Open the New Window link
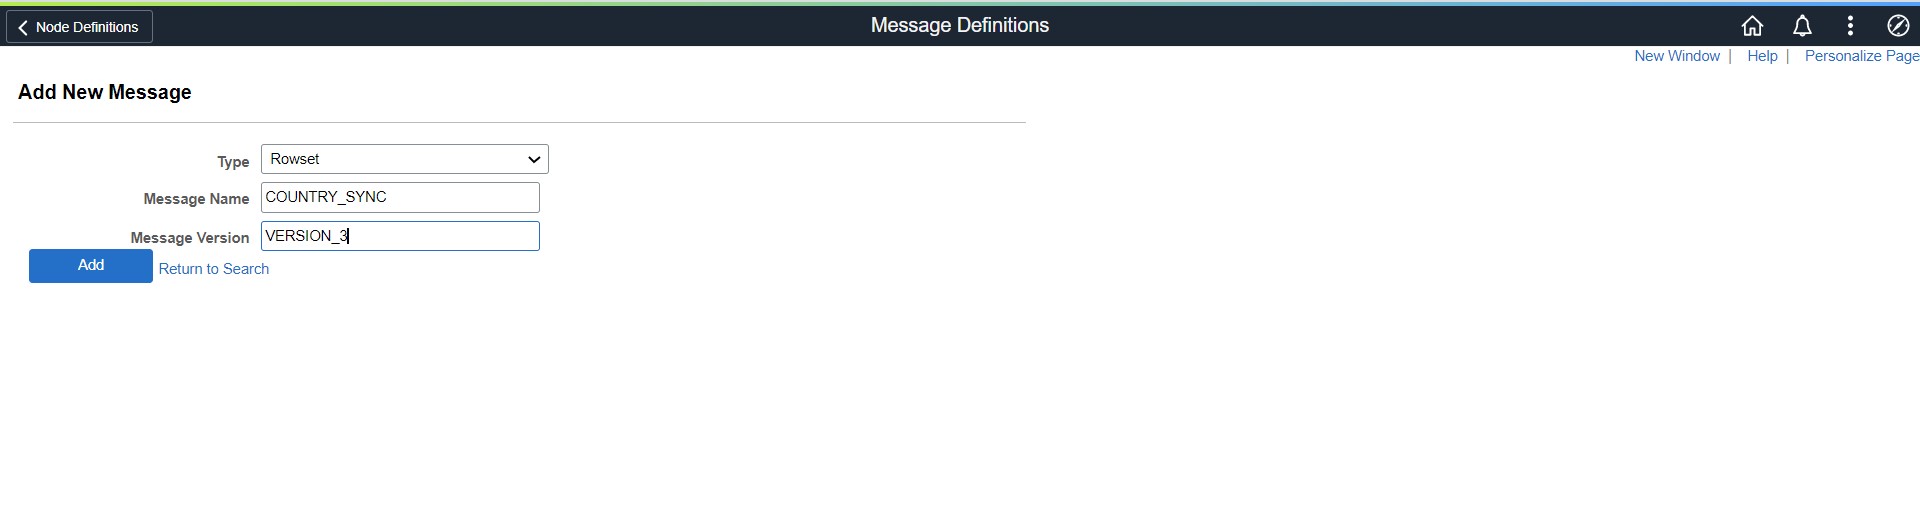1920x522 pixels. pyautogui.click(x=1677, y=56)
